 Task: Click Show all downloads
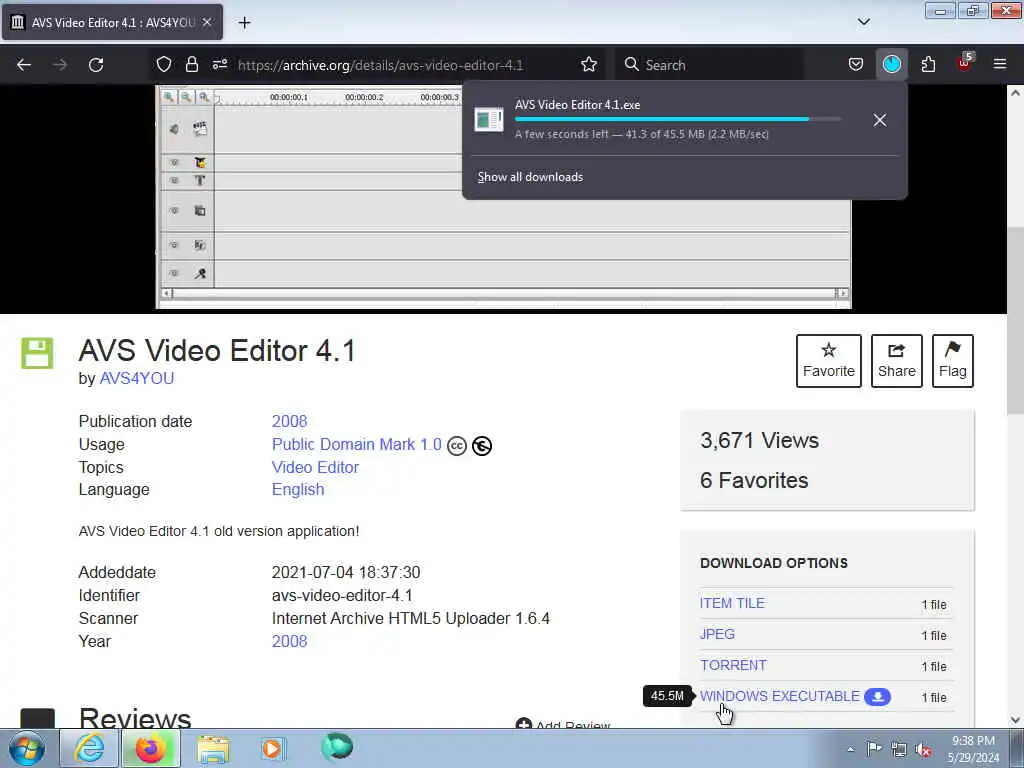tap(530, 177)
